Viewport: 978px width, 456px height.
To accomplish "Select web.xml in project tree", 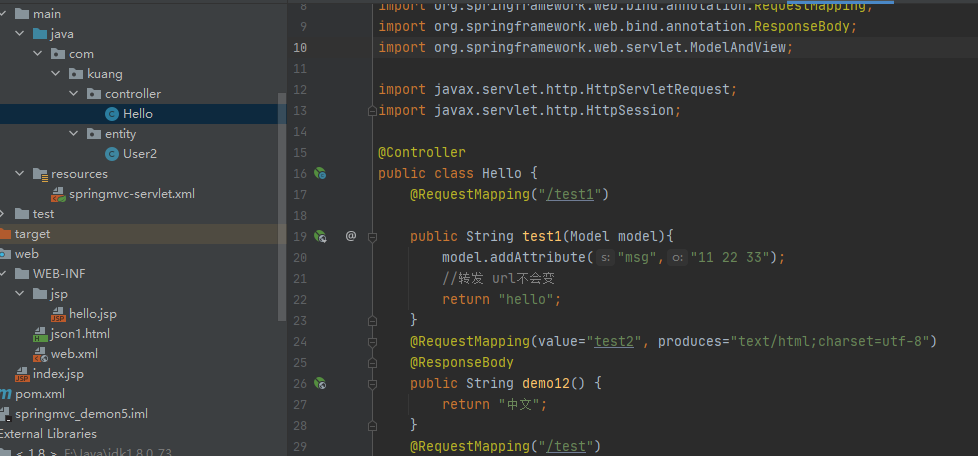I will [74, 354].
